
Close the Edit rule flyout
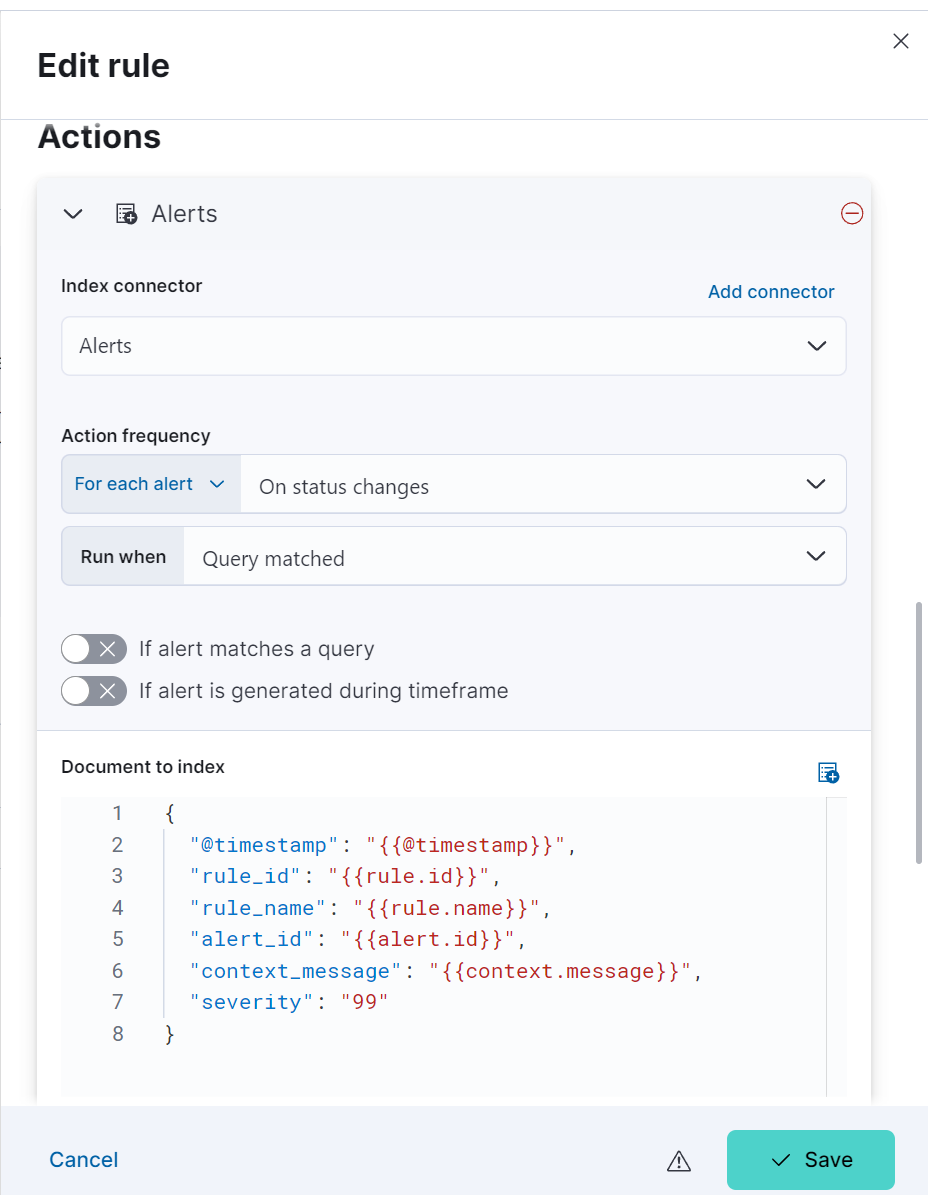pos(901,41)
